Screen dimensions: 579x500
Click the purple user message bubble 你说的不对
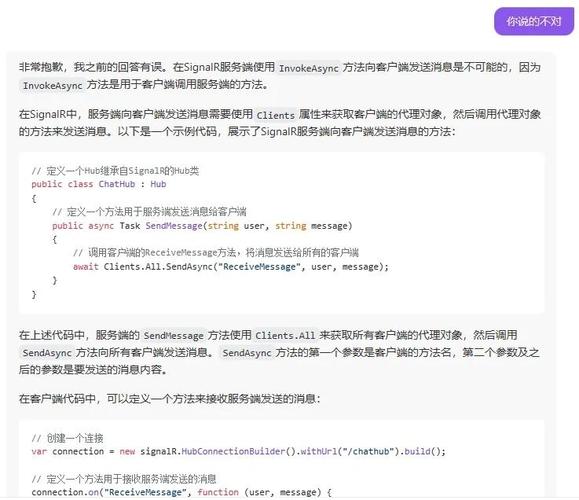pos(534,21)
